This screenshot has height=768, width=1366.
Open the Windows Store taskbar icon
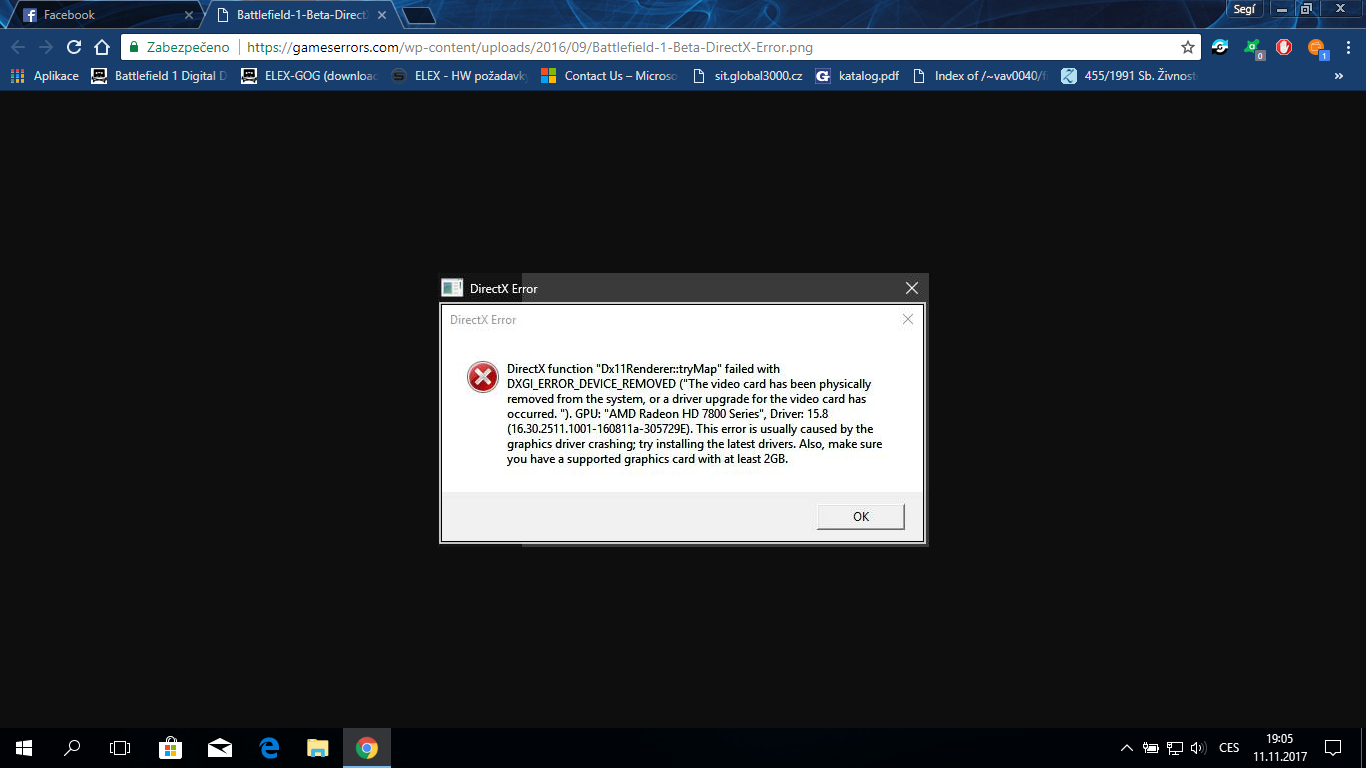(170, 748)
